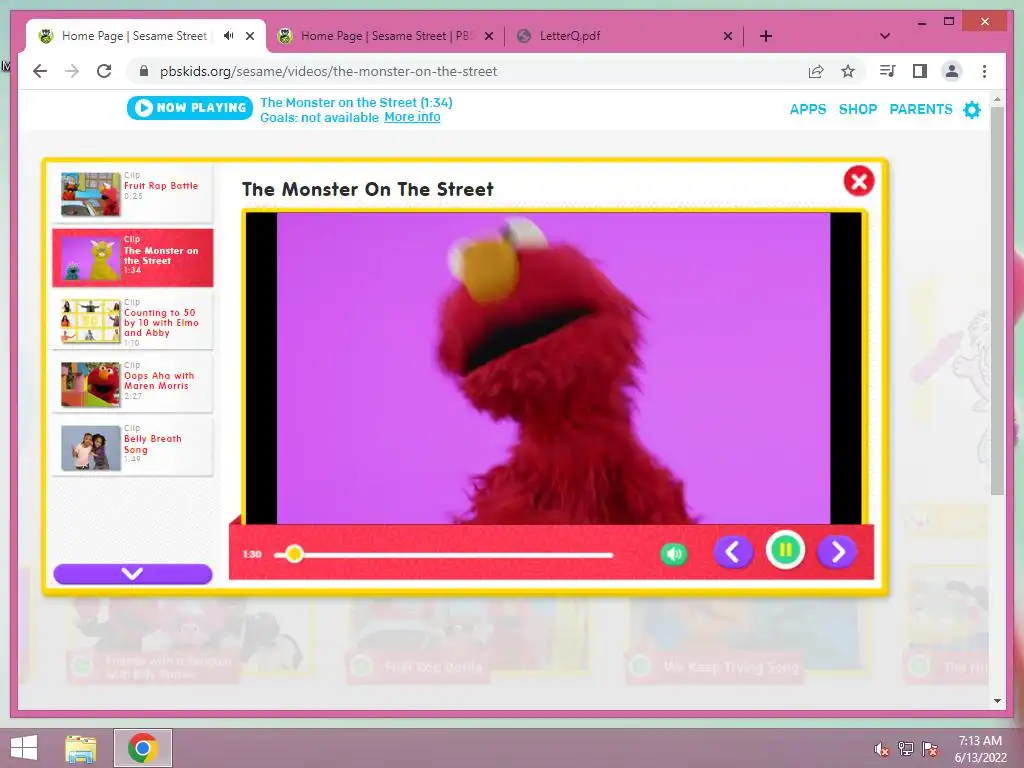View site security lock info
The image size is (1024, 768).
[144, 71]
